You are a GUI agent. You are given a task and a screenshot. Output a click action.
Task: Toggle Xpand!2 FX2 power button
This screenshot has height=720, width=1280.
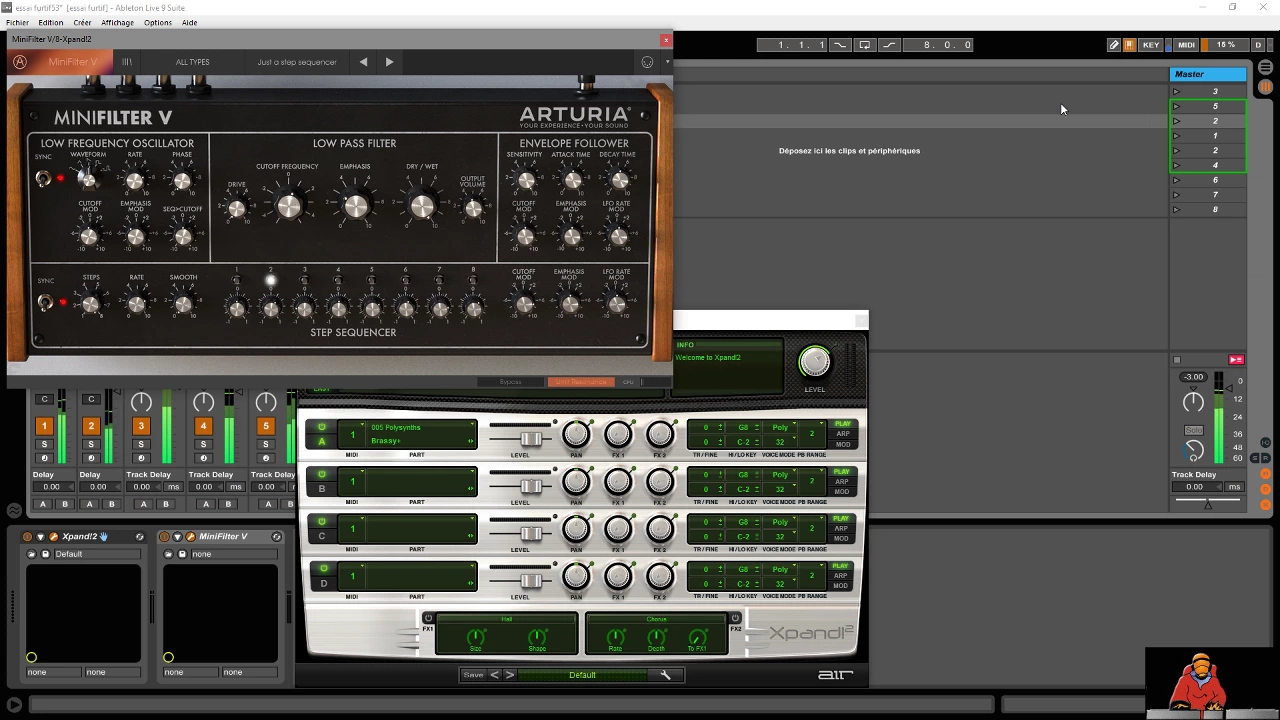click(735, 618)
